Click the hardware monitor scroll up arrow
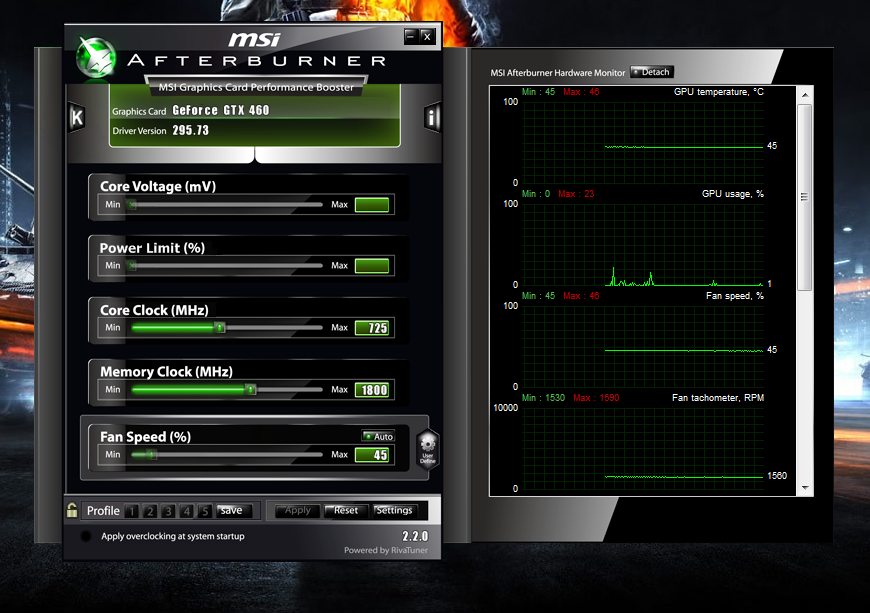 pyautogui.click(x=805, y=95)
